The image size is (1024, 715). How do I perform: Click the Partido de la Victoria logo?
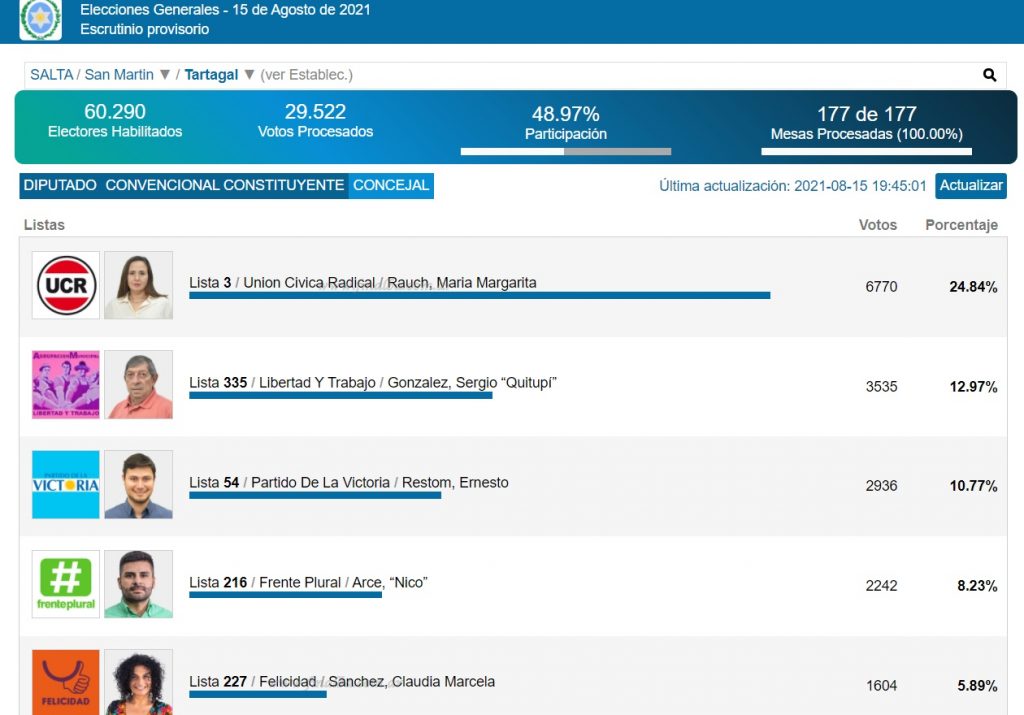66,485
